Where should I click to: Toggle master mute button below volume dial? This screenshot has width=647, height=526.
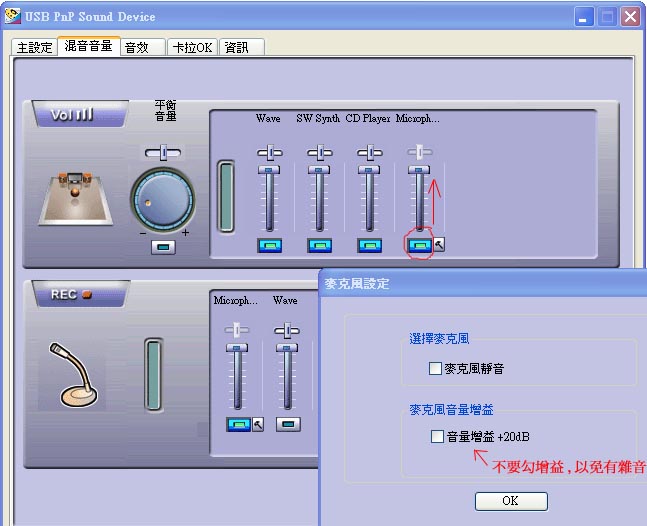[x=163, y=247]
